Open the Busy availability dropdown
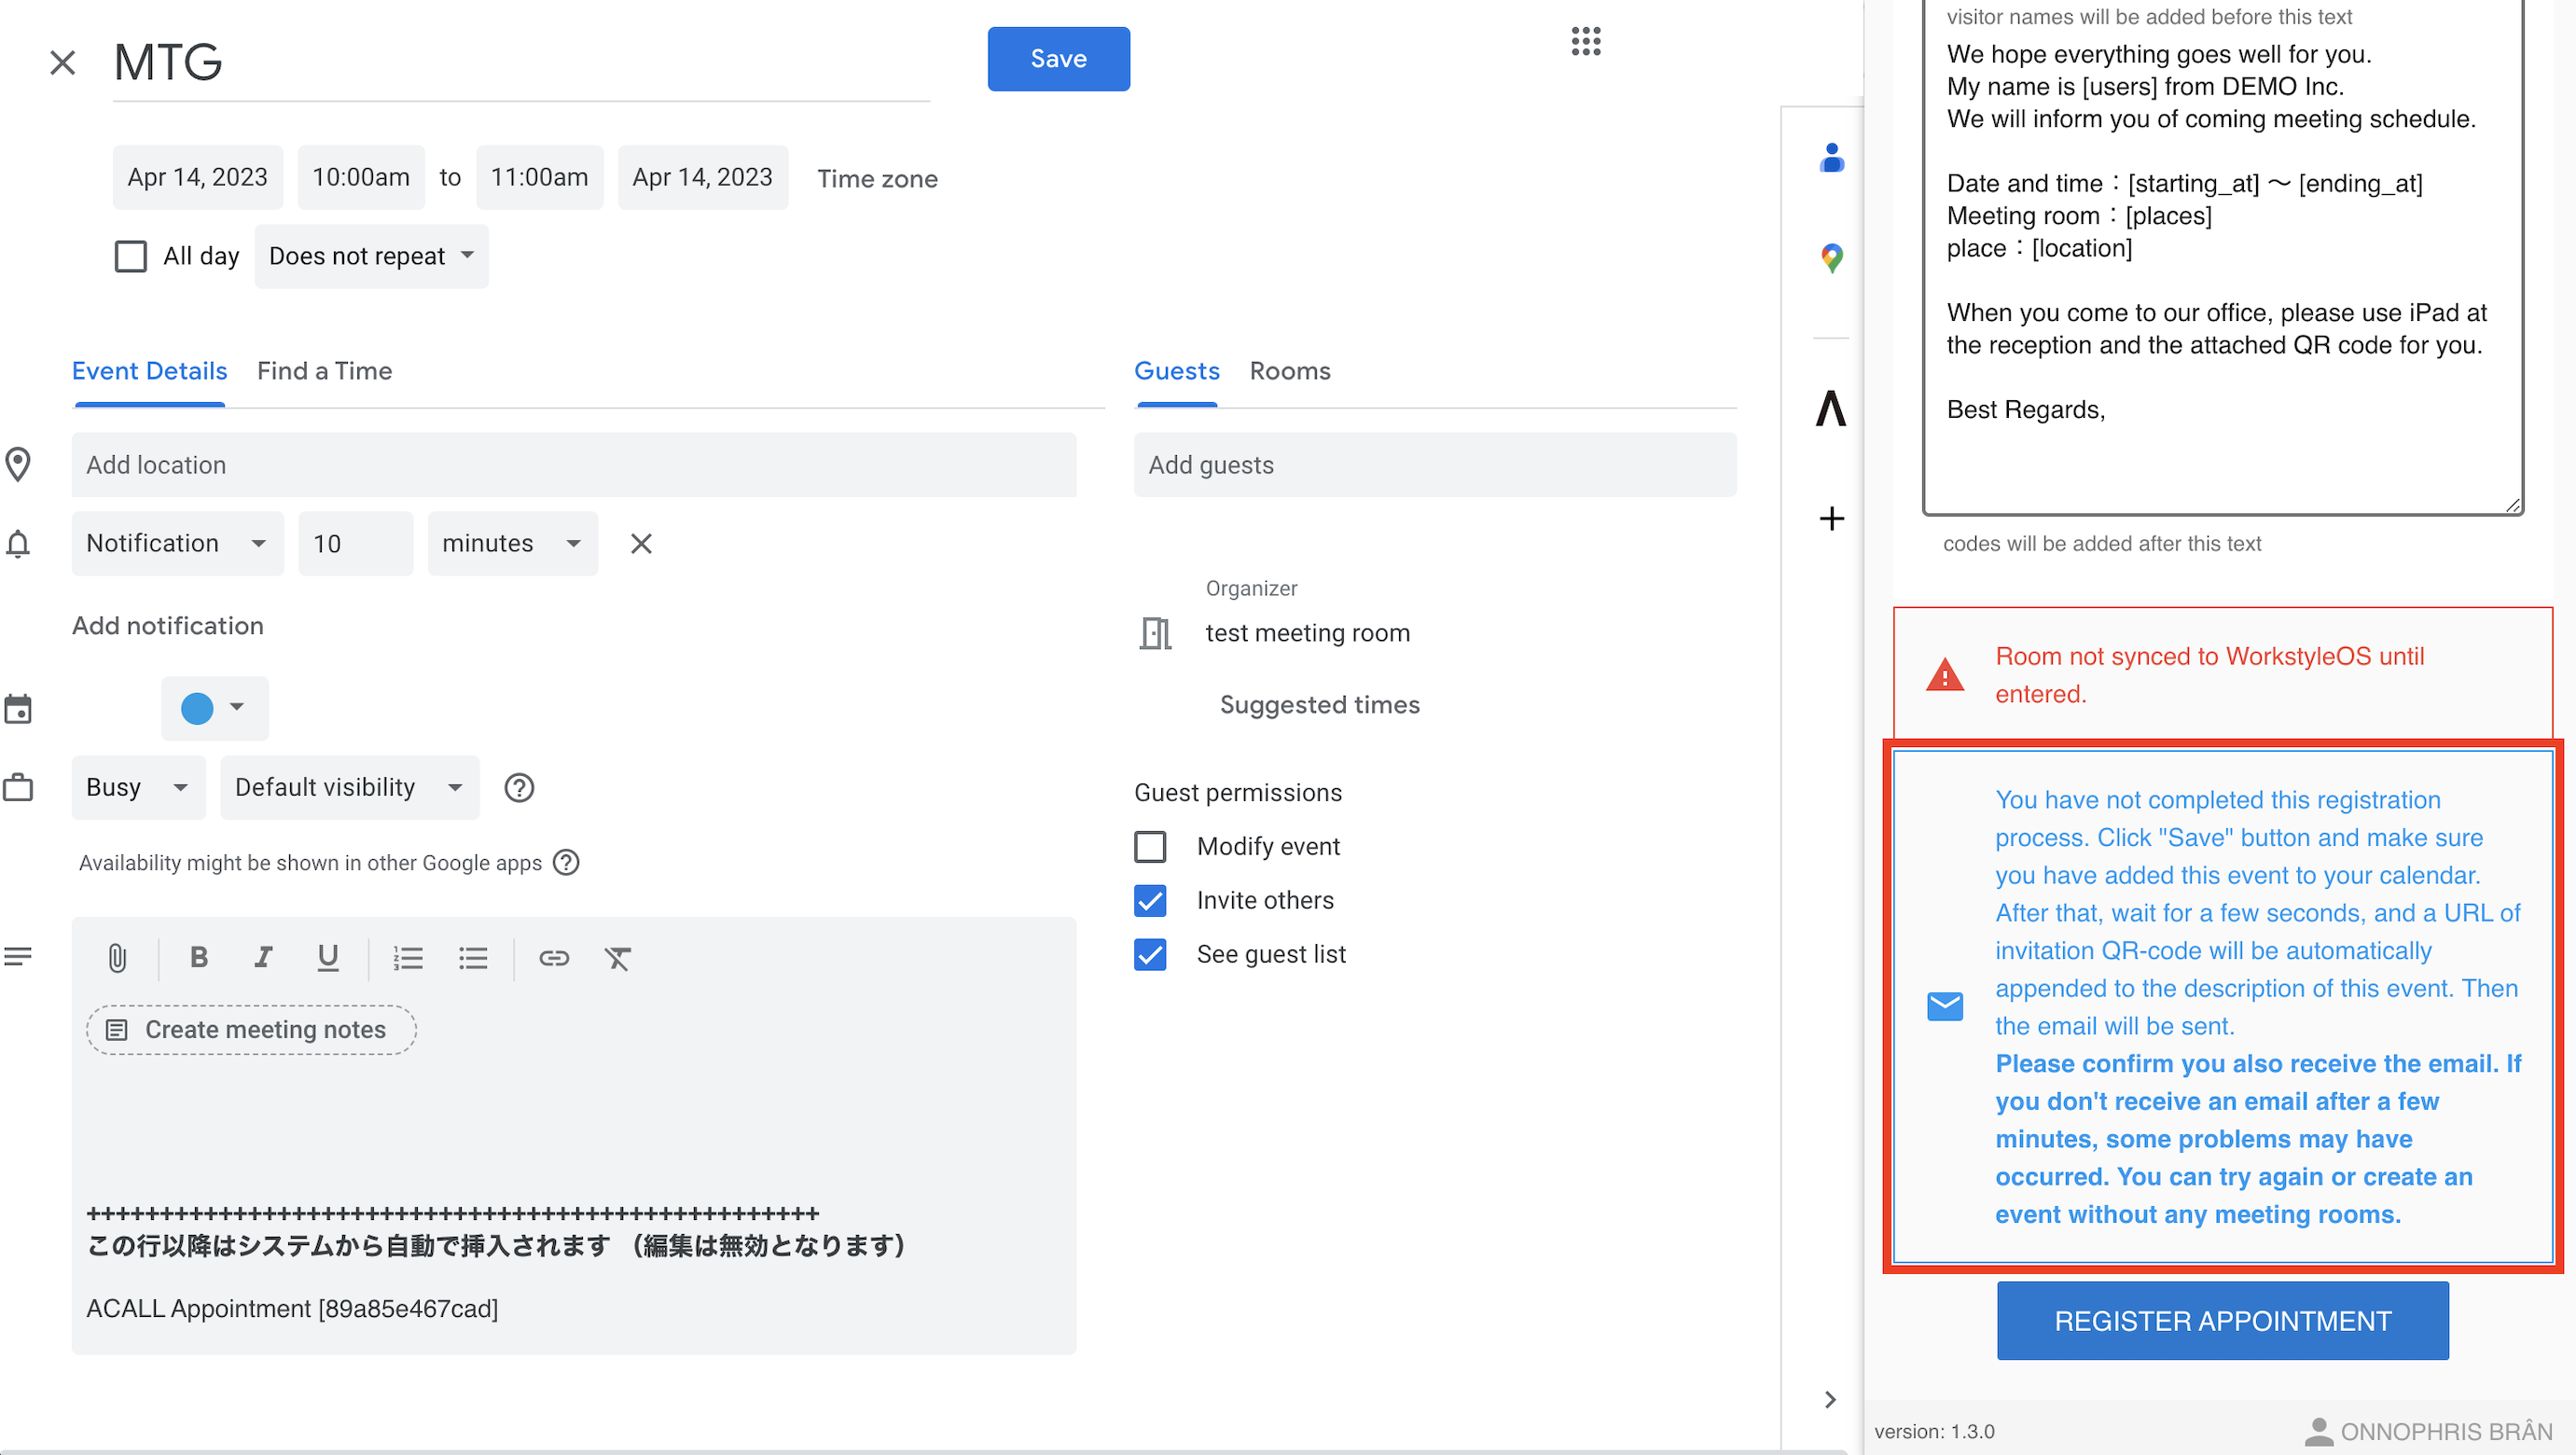Viewport: 2576px width, 1455px height. click(x=138, y=787)
